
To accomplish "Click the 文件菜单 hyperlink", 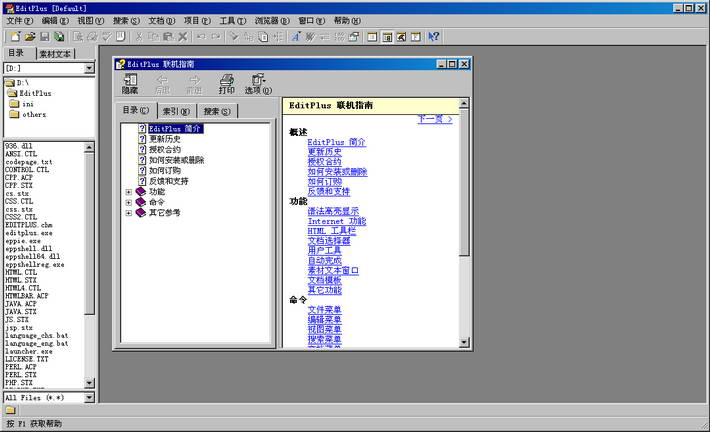I will pyautogui.click(x=325, y=310).
